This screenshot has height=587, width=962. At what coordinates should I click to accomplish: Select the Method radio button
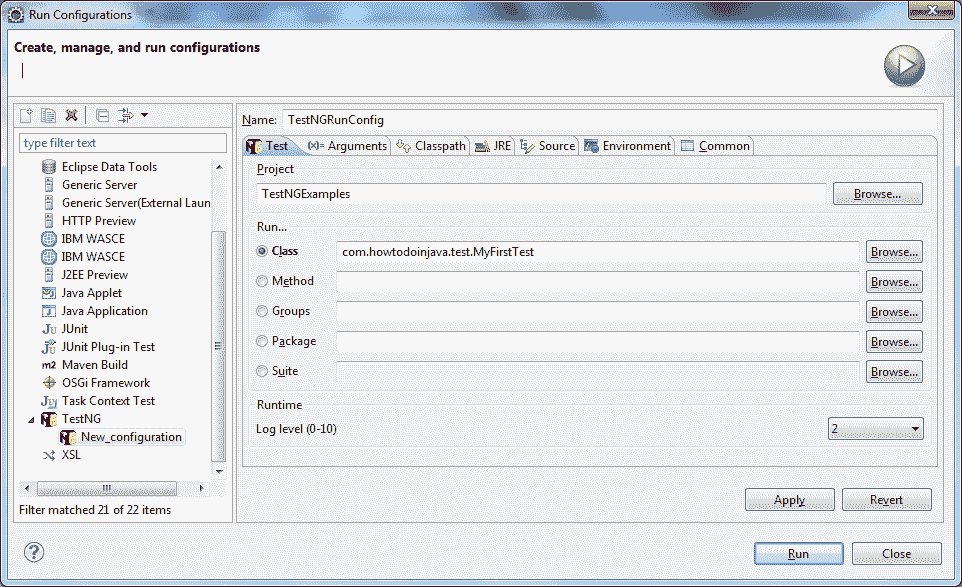click(x=262, y=281)
